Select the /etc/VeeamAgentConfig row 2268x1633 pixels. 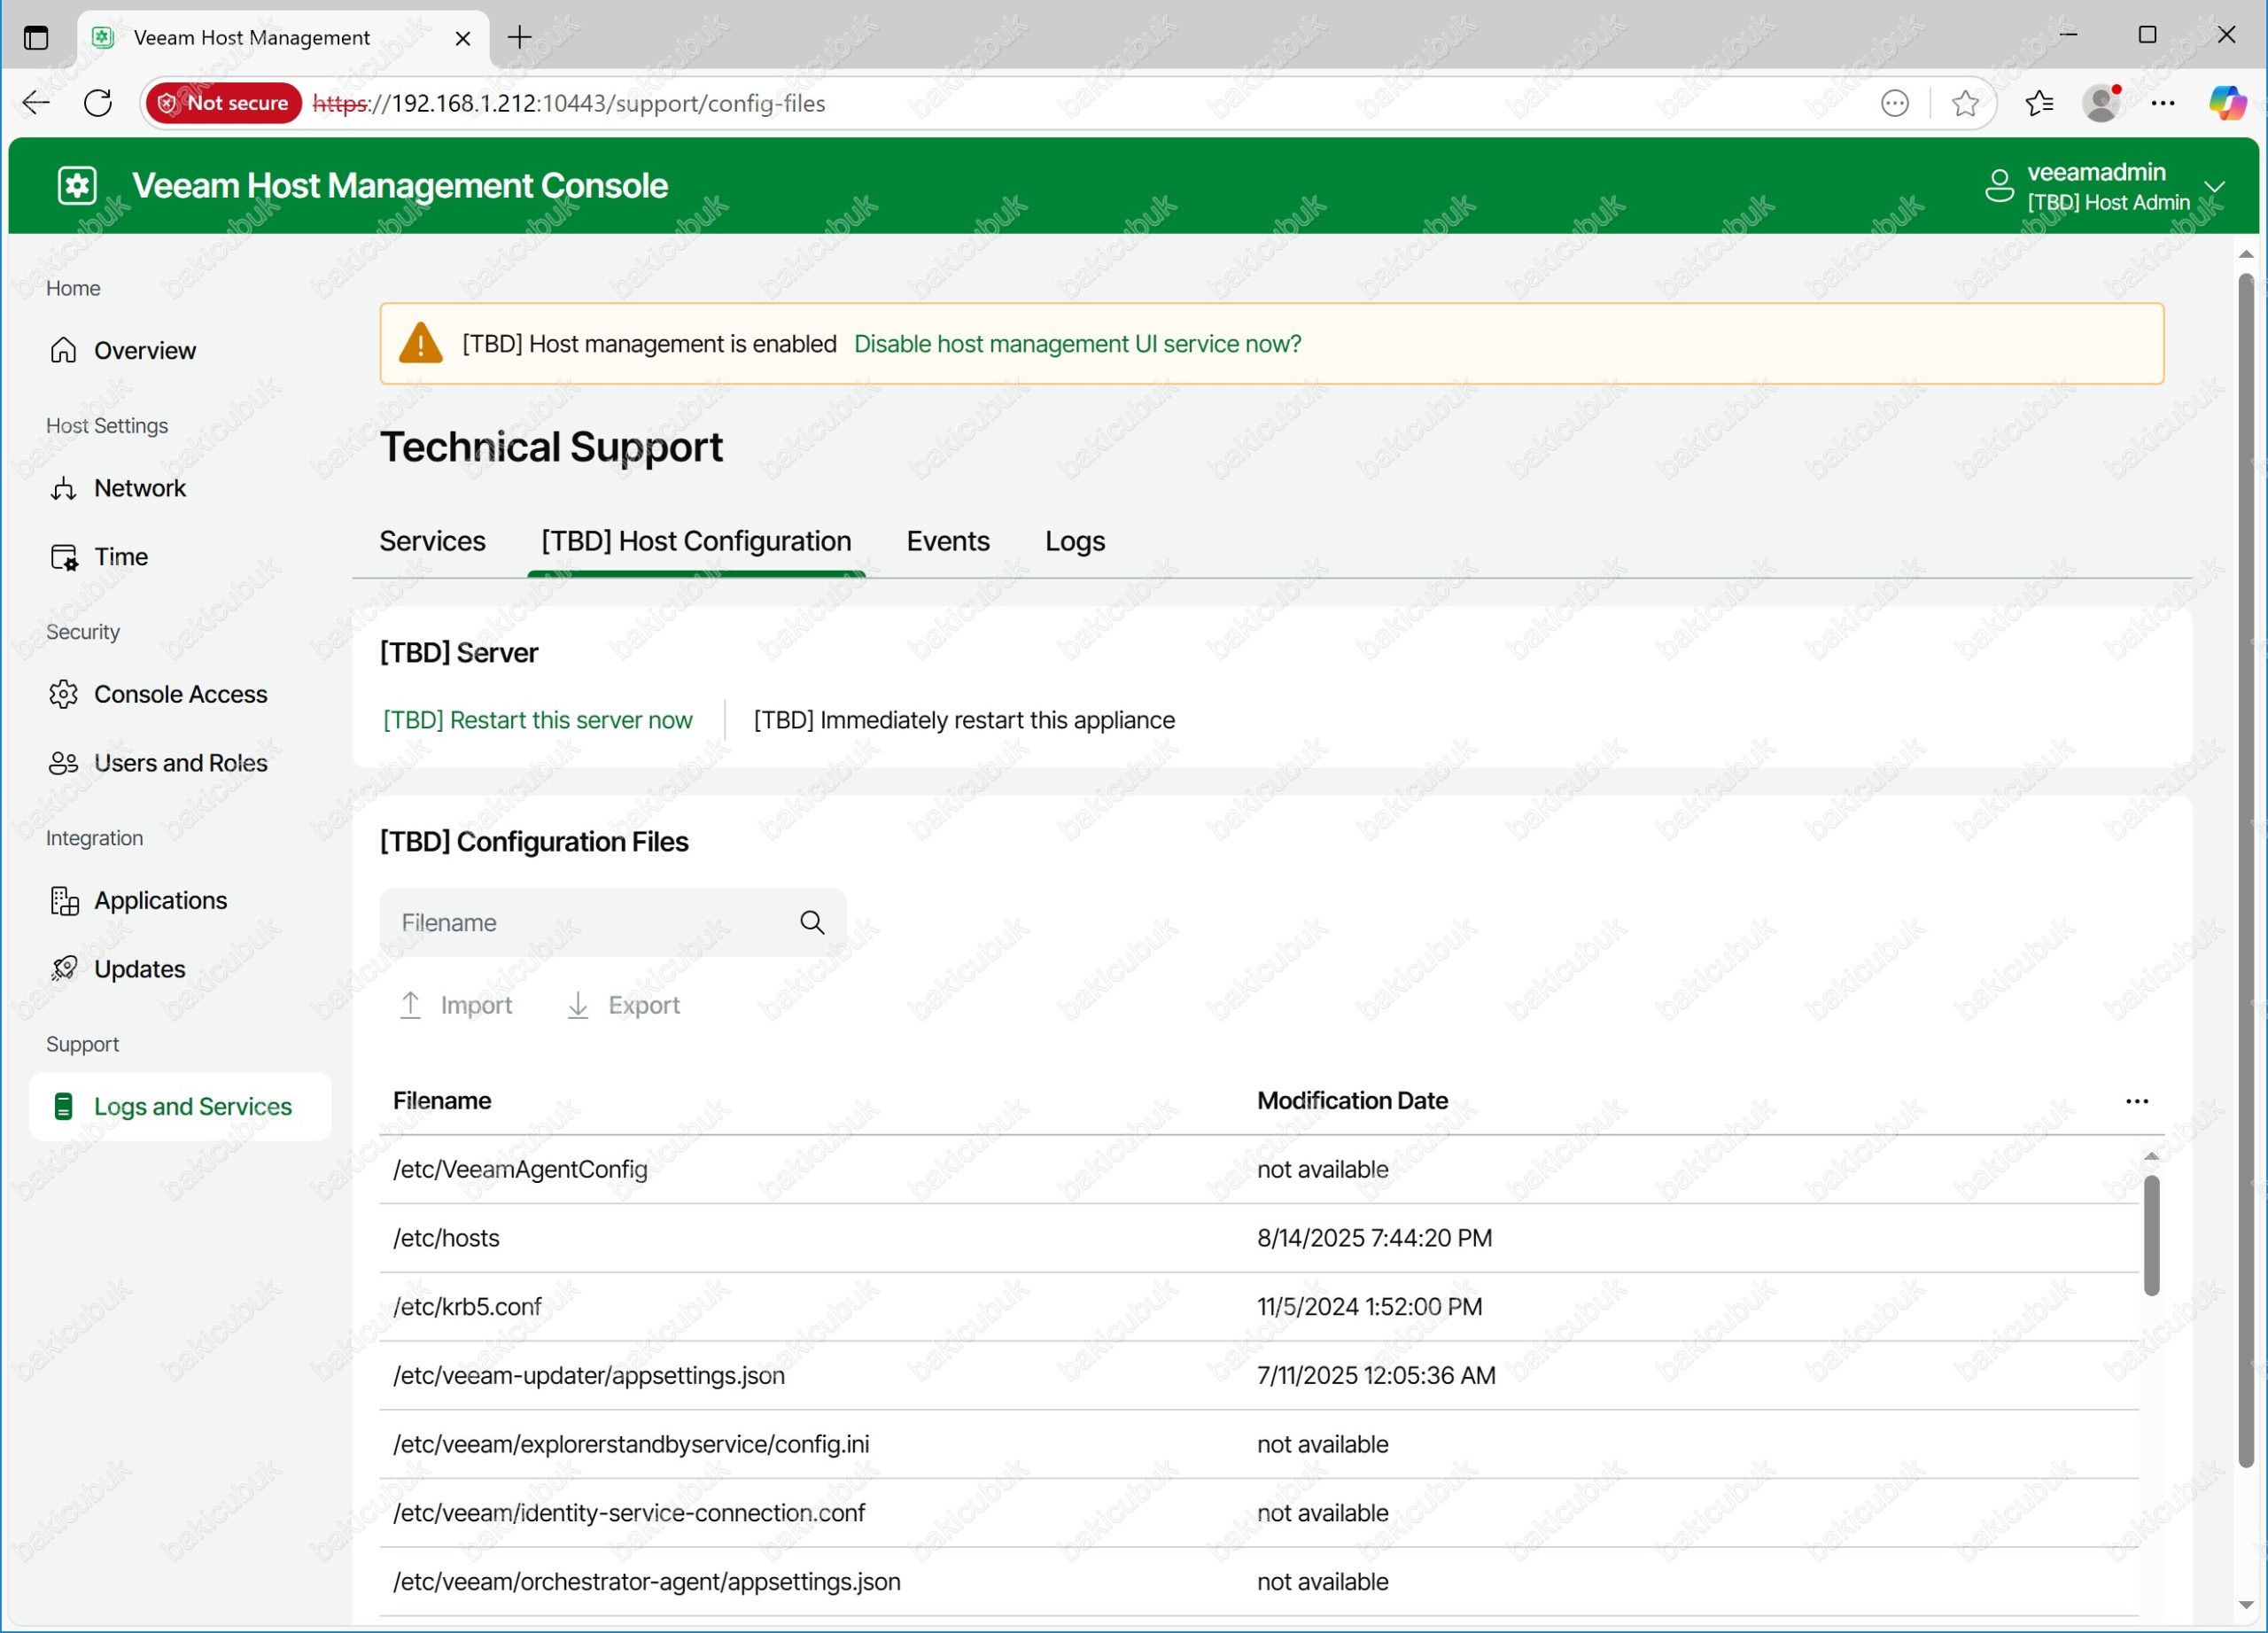pos(1258,1169)
